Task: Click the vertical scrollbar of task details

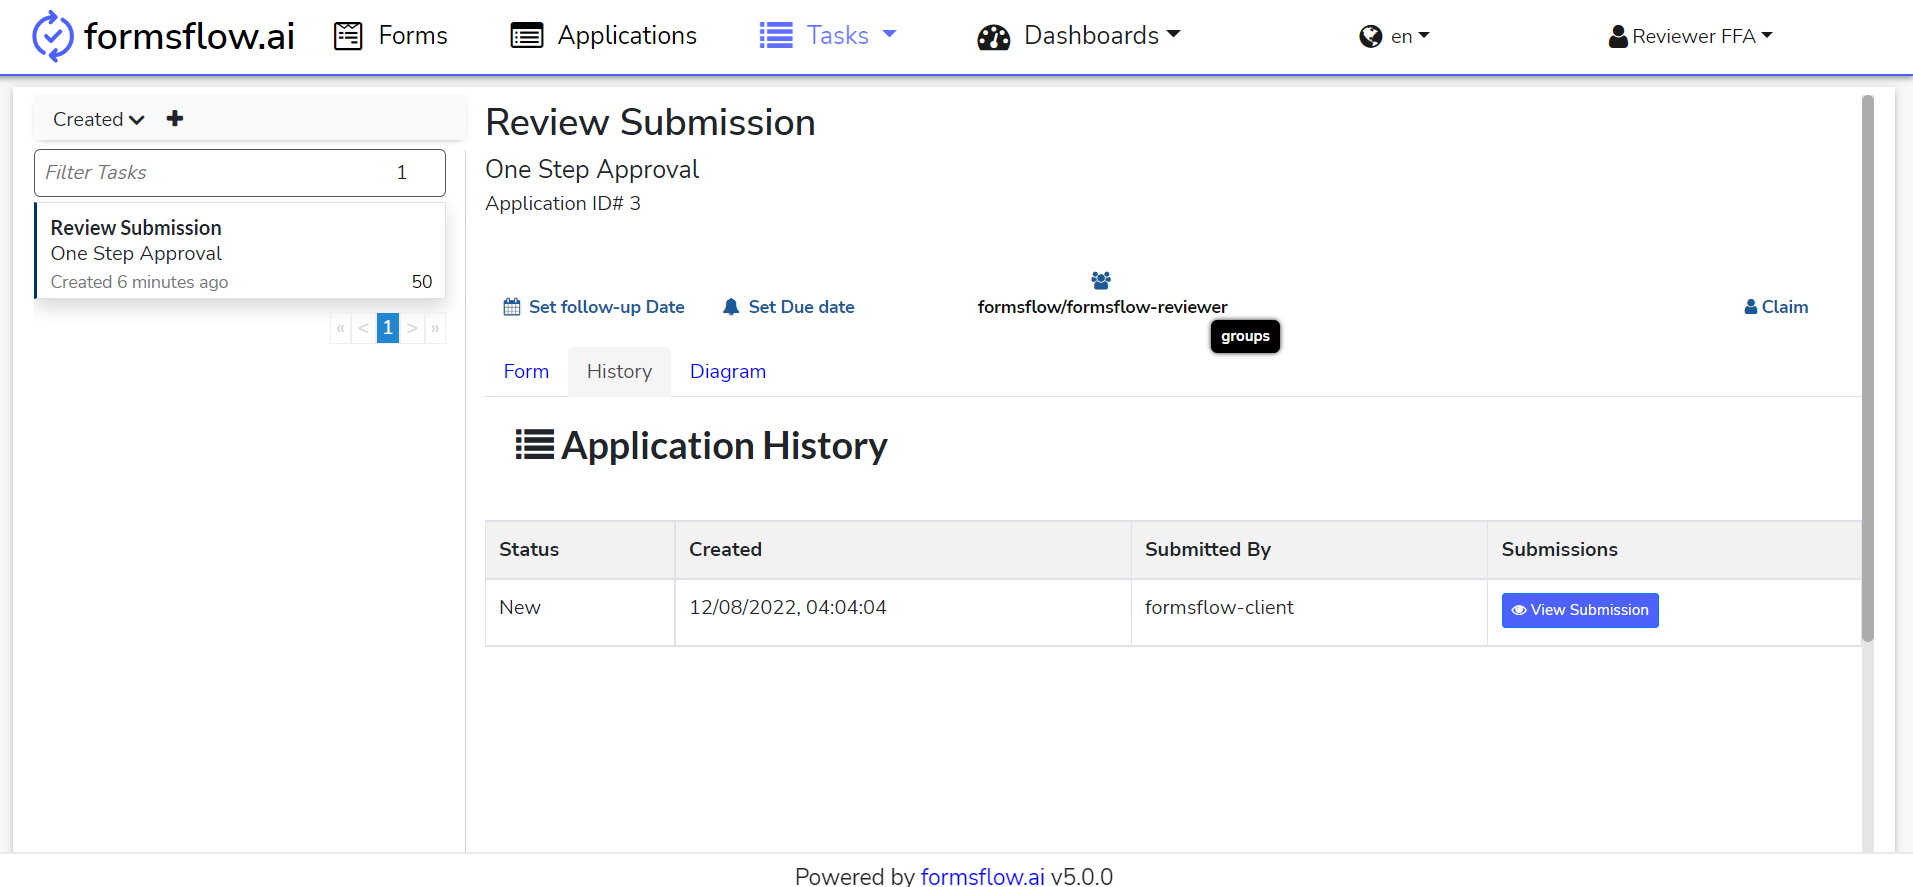Action: pos(1867,368)
